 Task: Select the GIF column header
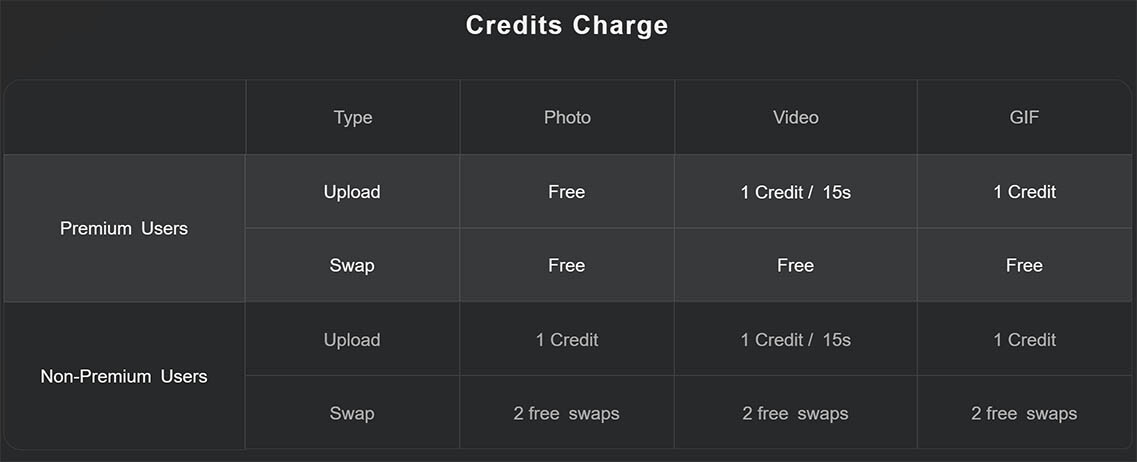coord(1024,117)
